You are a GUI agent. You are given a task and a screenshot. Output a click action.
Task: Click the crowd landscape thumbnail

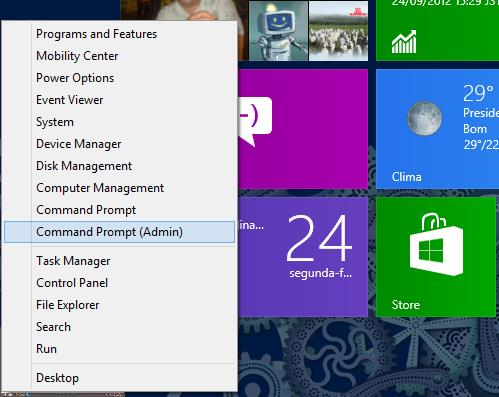(x=338, y=31)
